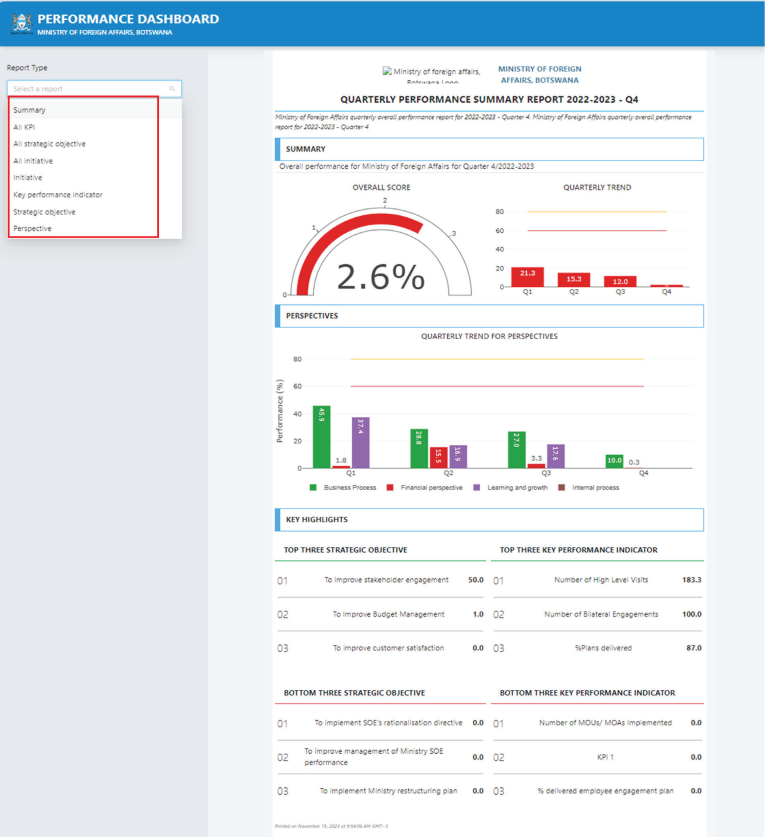Image resolution: width=765 pixels, height=837 pixels.
Task: Click the SUMMARY section header
Action: [x=489, y=149]
